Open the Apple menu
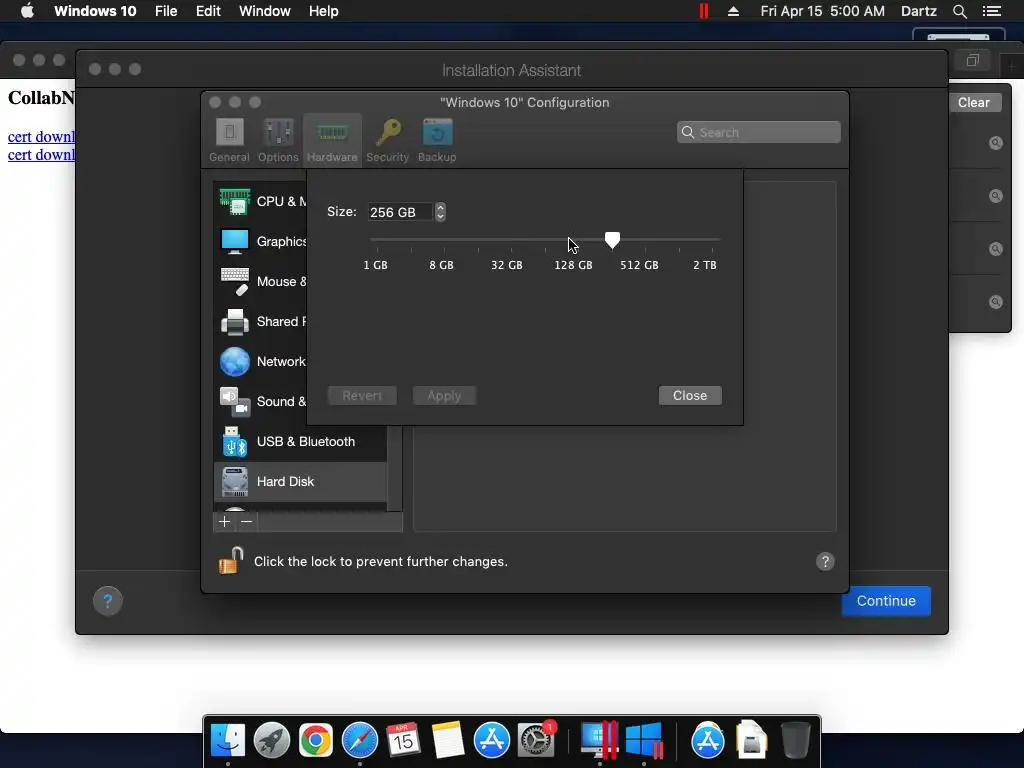 point(27,11)
